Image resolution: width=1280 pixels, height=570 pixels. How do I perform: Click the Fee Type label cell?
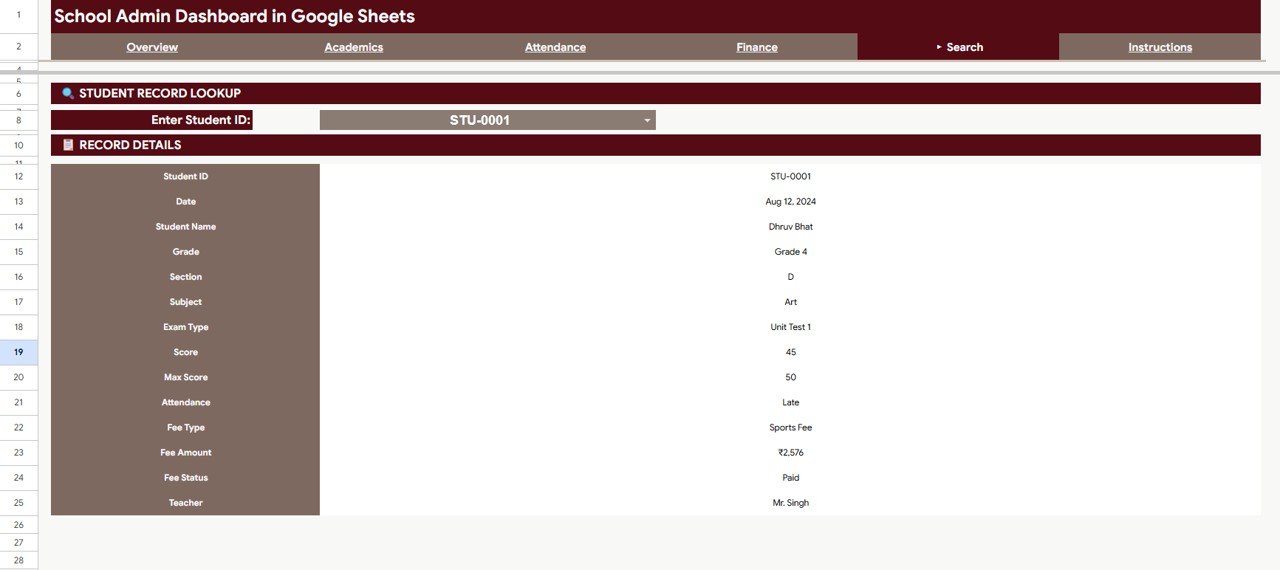click(x=185, y=427)
